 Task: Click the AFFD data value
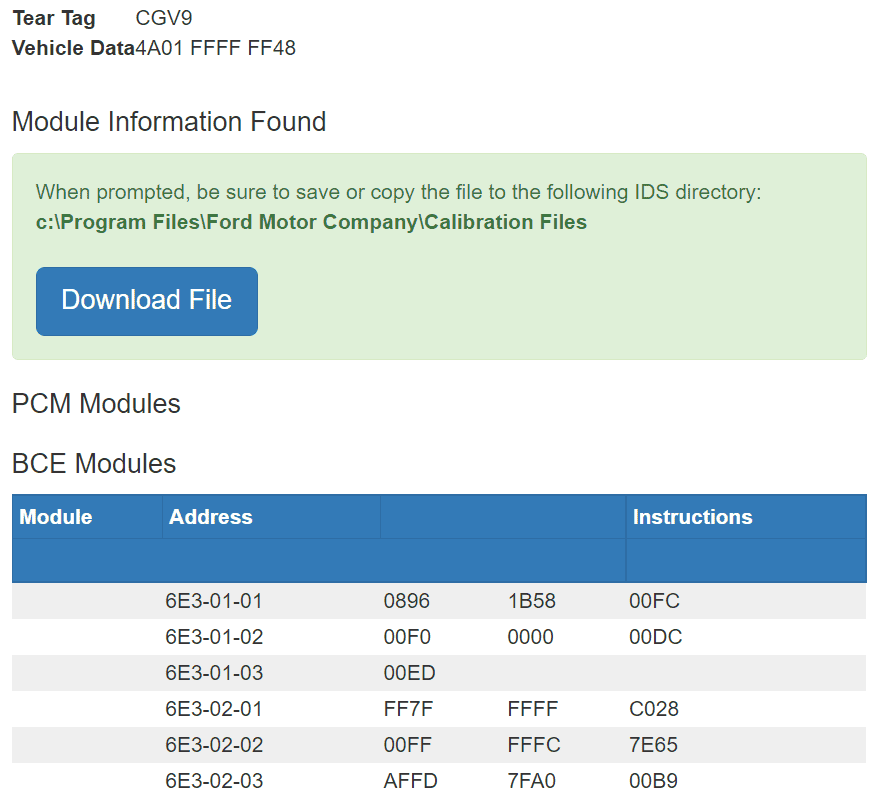pos(410,781)
